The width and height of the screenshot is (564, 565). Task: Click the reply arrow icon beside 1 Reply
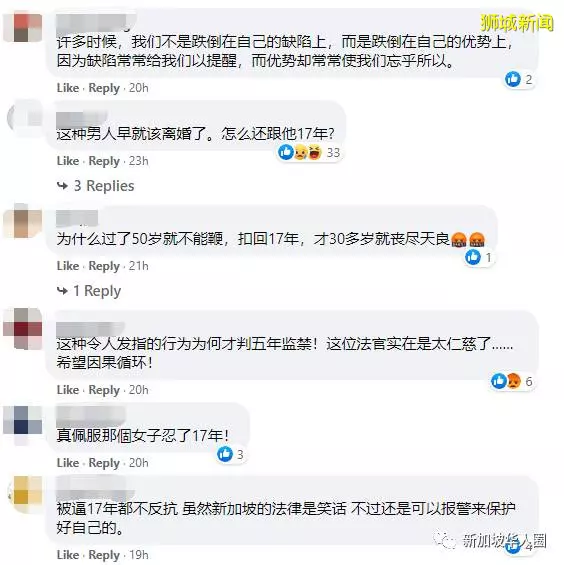click(62, 291)
